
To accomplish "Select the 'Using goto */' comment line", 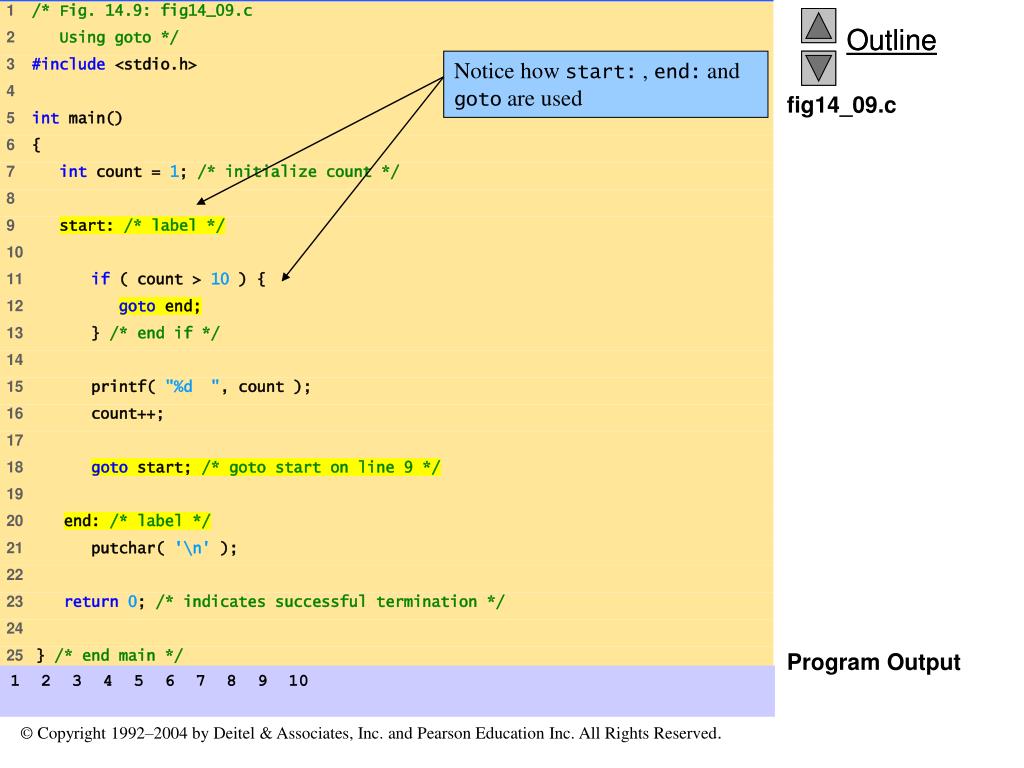I will [118, 37].
